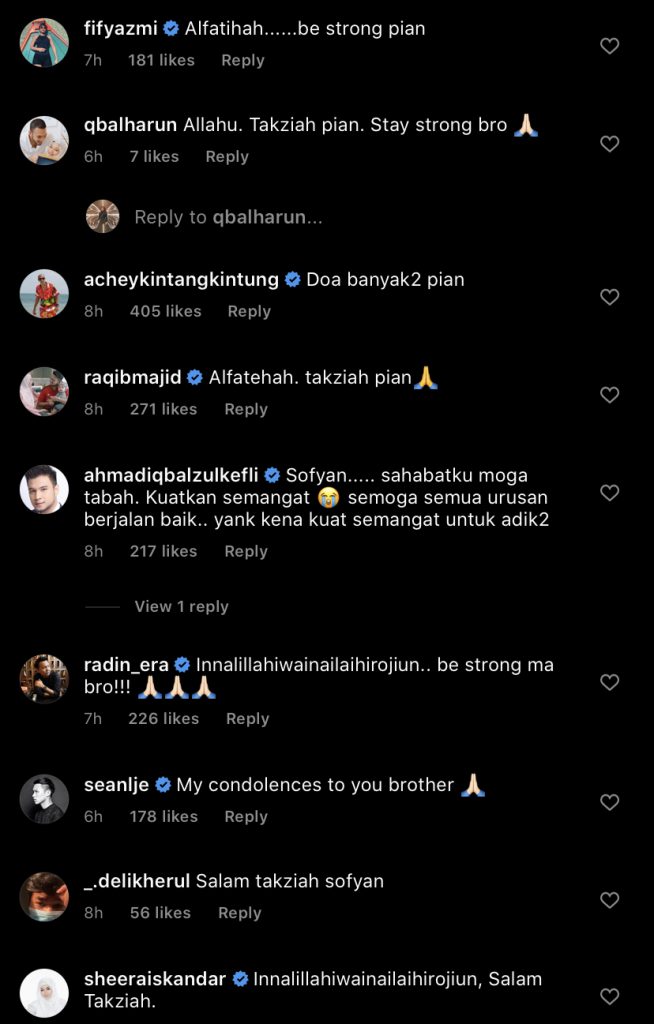Screen dimensions: 654x1024
Task: Open the seanlje username profile
Action: coord(117,785)
